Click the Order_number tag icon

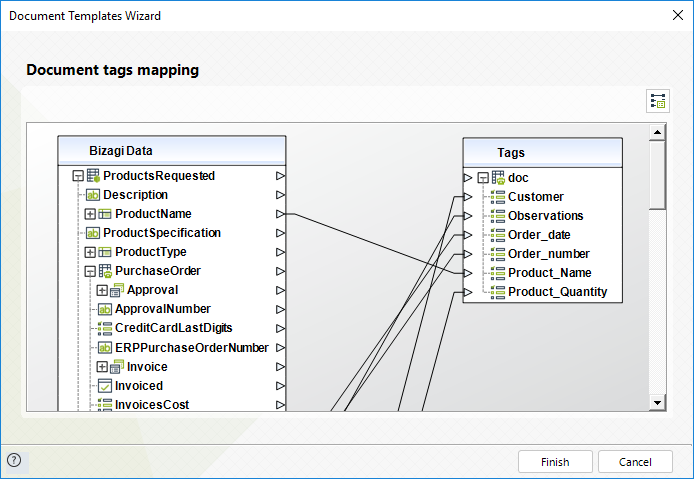coord(497,254)
